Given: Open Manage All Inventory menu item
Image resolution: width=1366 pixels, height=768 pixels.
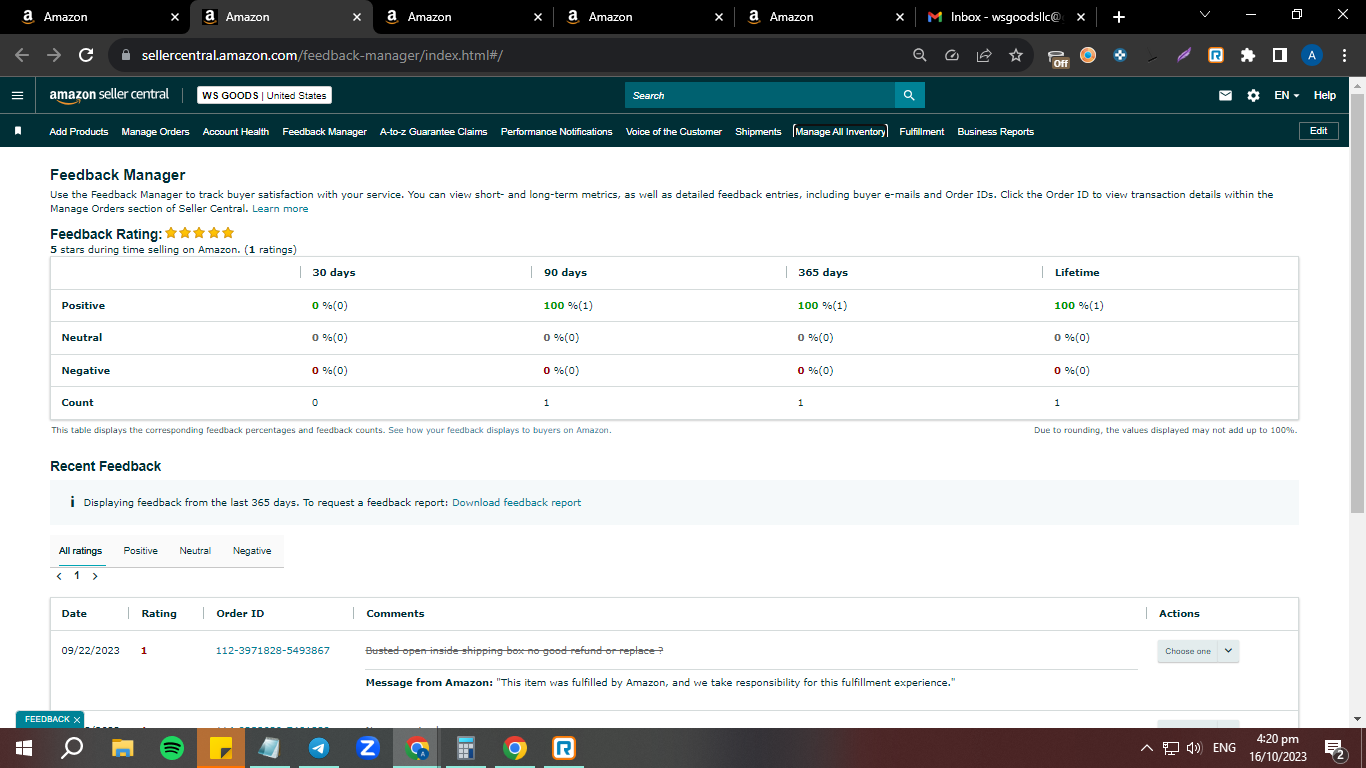Looking at the screenshot, I should coord(840,132).
